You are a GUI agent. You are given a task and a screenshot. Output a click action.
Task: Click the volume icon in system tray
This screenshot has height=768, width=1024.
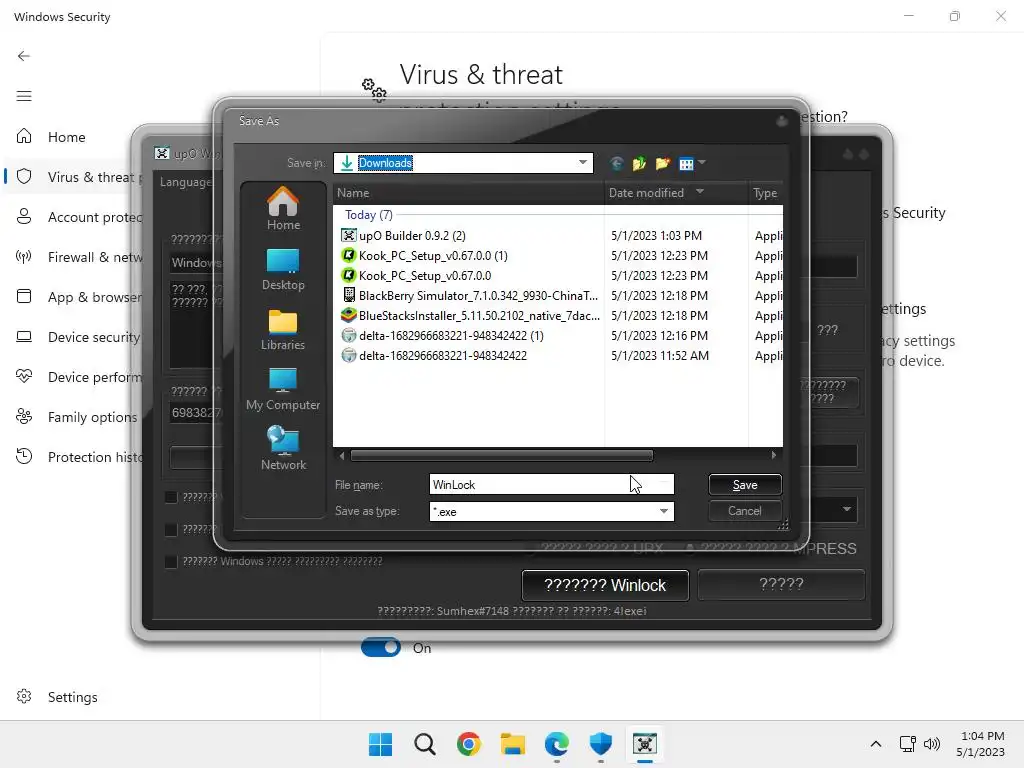click(x=932, y=744)
